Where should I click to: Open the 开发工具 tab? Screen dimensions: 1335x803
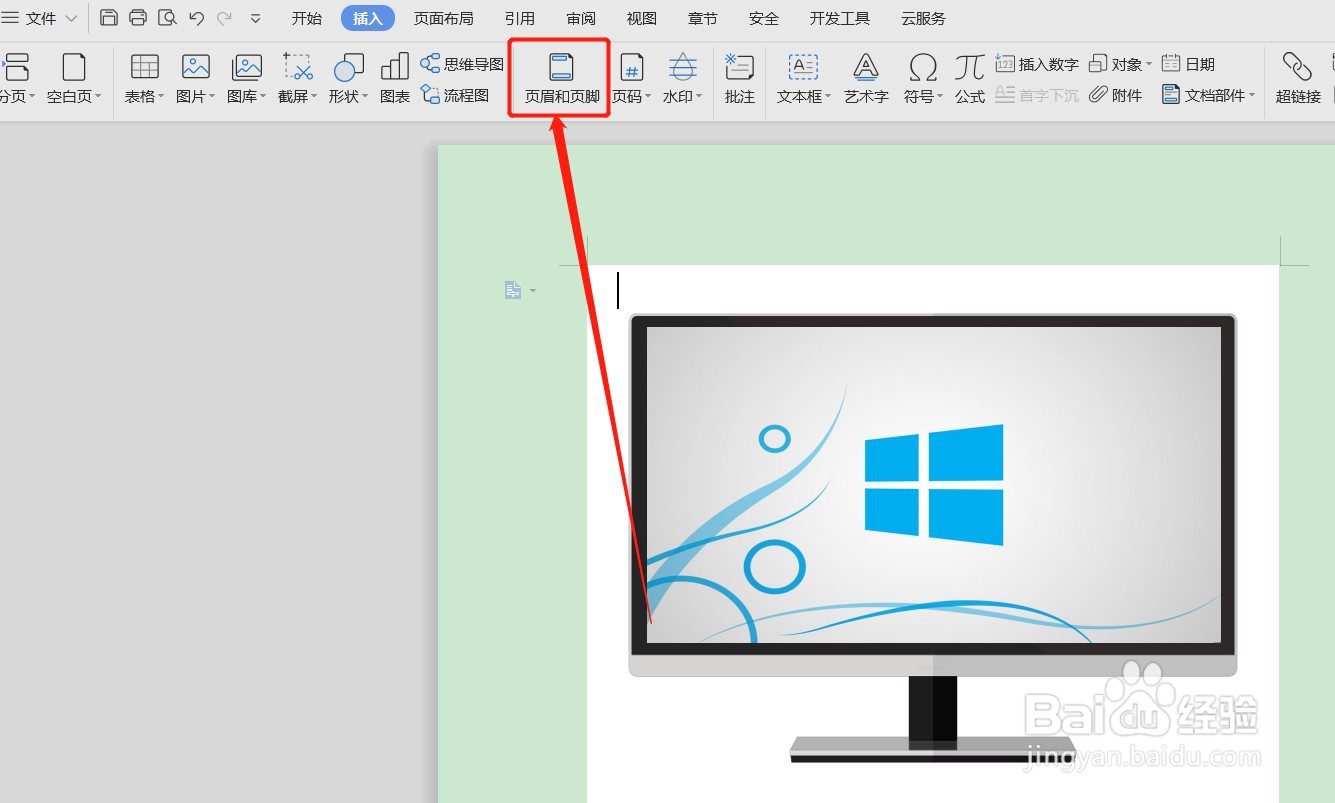coord(840,18)
